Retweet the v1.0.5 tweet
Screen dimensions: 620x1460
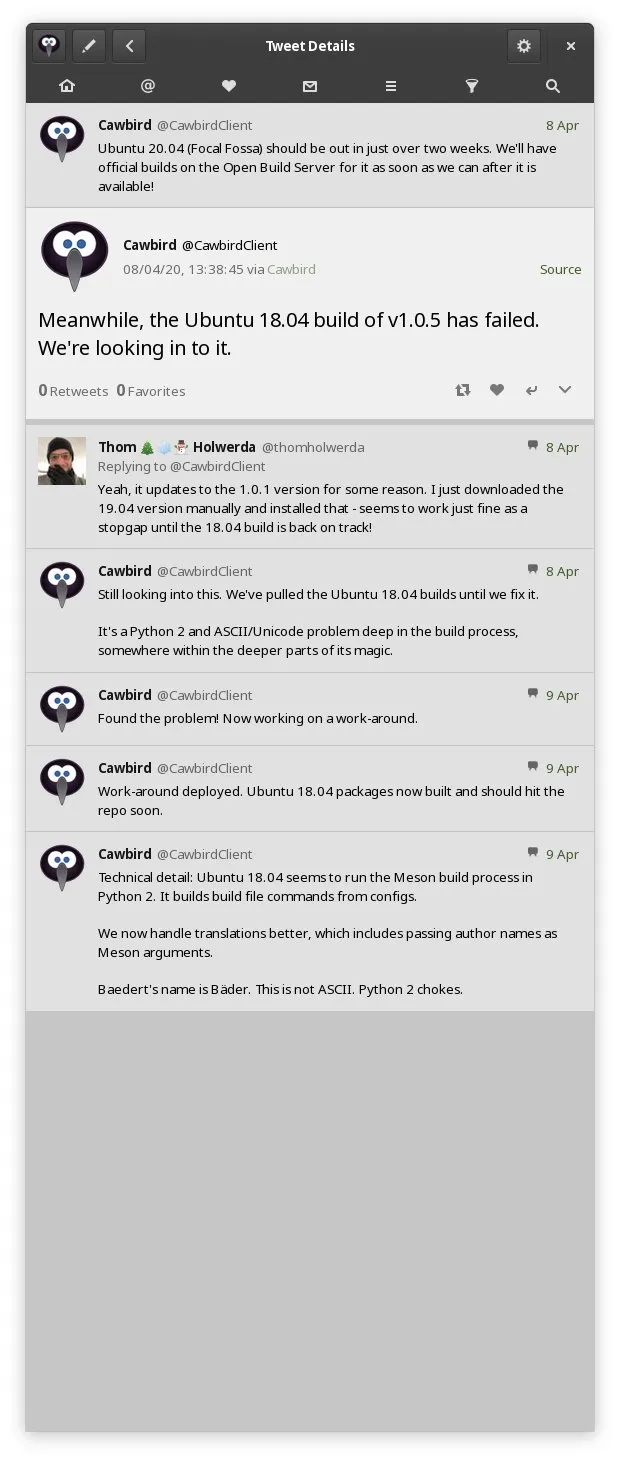463,390
